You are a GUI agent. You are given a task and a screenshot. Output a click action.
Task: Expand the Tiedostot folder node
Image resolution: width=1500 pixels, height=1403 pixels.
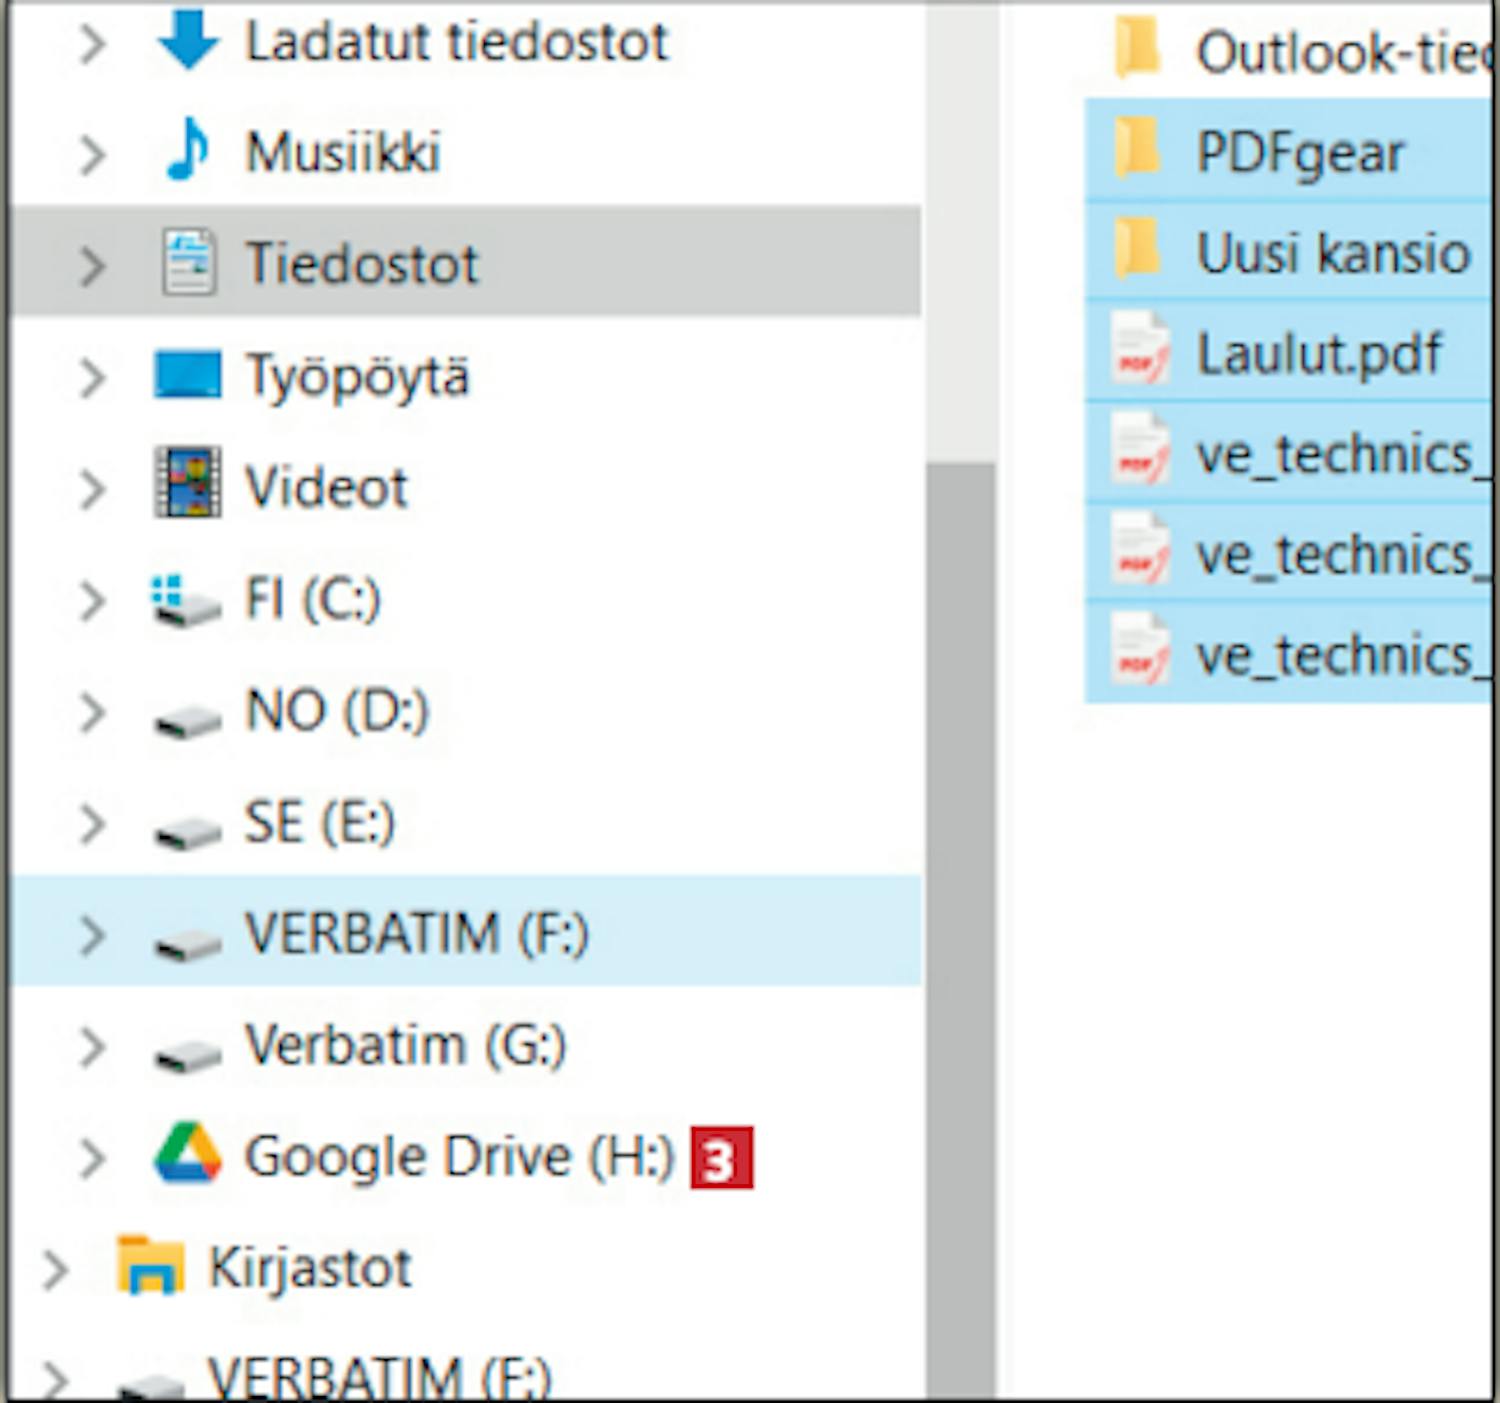92,265
